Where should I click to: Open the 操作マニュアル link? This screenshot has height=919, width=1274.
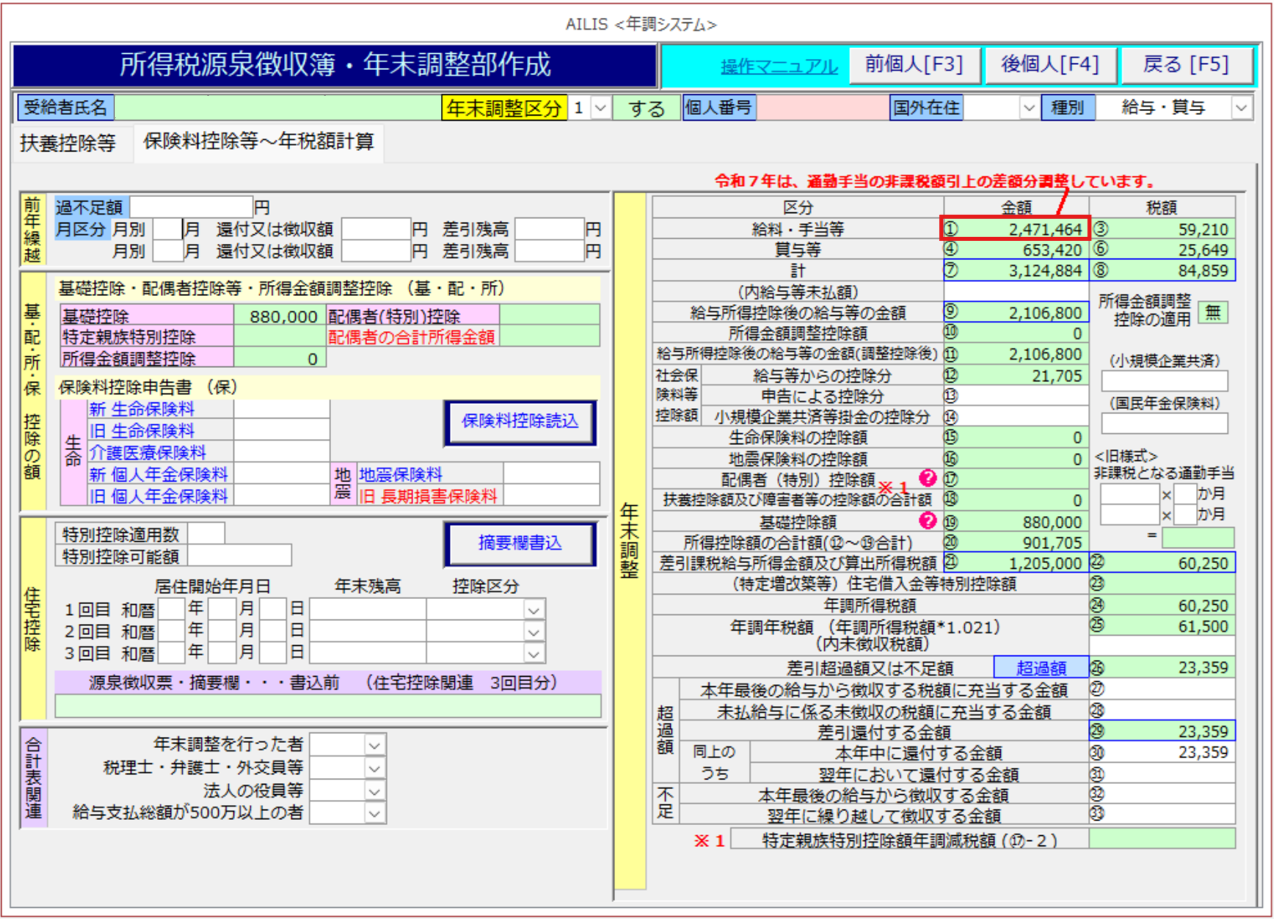(x=779, y=67)
